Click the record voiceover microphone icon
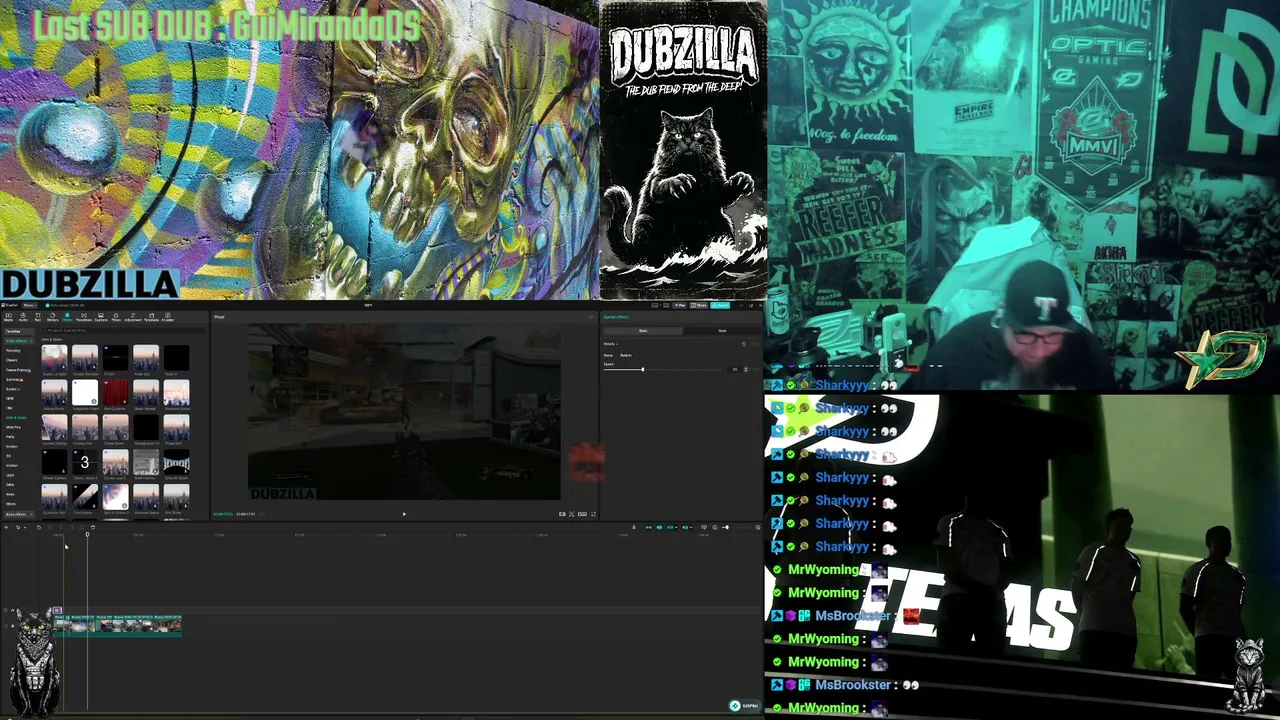1280x720 pixels. coord(633,527)
